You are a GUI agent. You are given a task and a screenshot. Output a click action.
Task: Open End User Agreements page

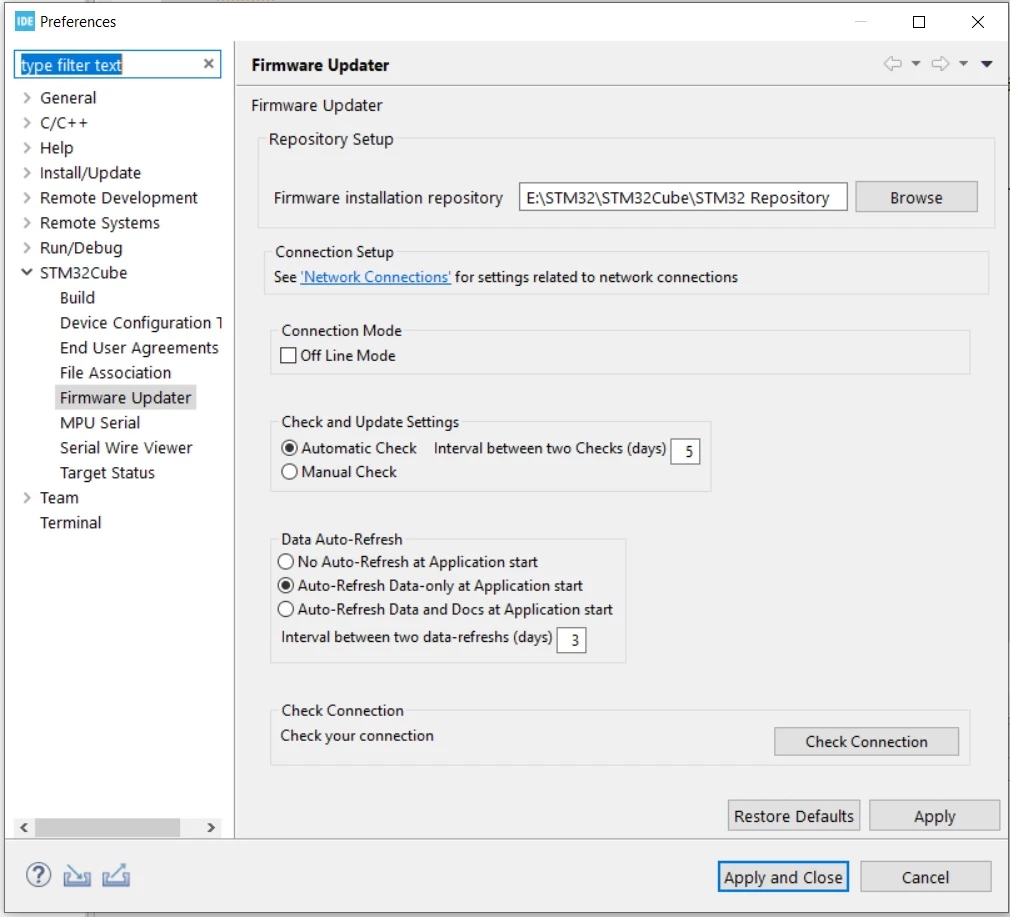[x=139, y=348]
